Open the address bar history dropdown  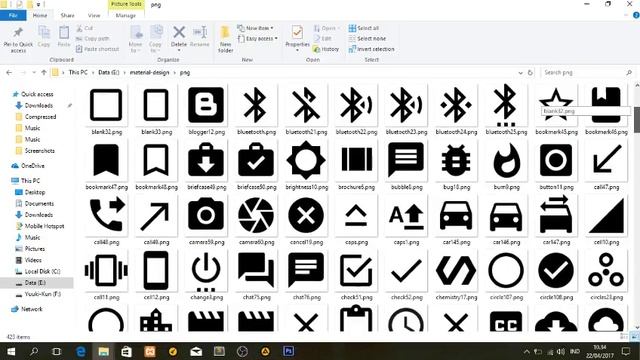(520, 73)
